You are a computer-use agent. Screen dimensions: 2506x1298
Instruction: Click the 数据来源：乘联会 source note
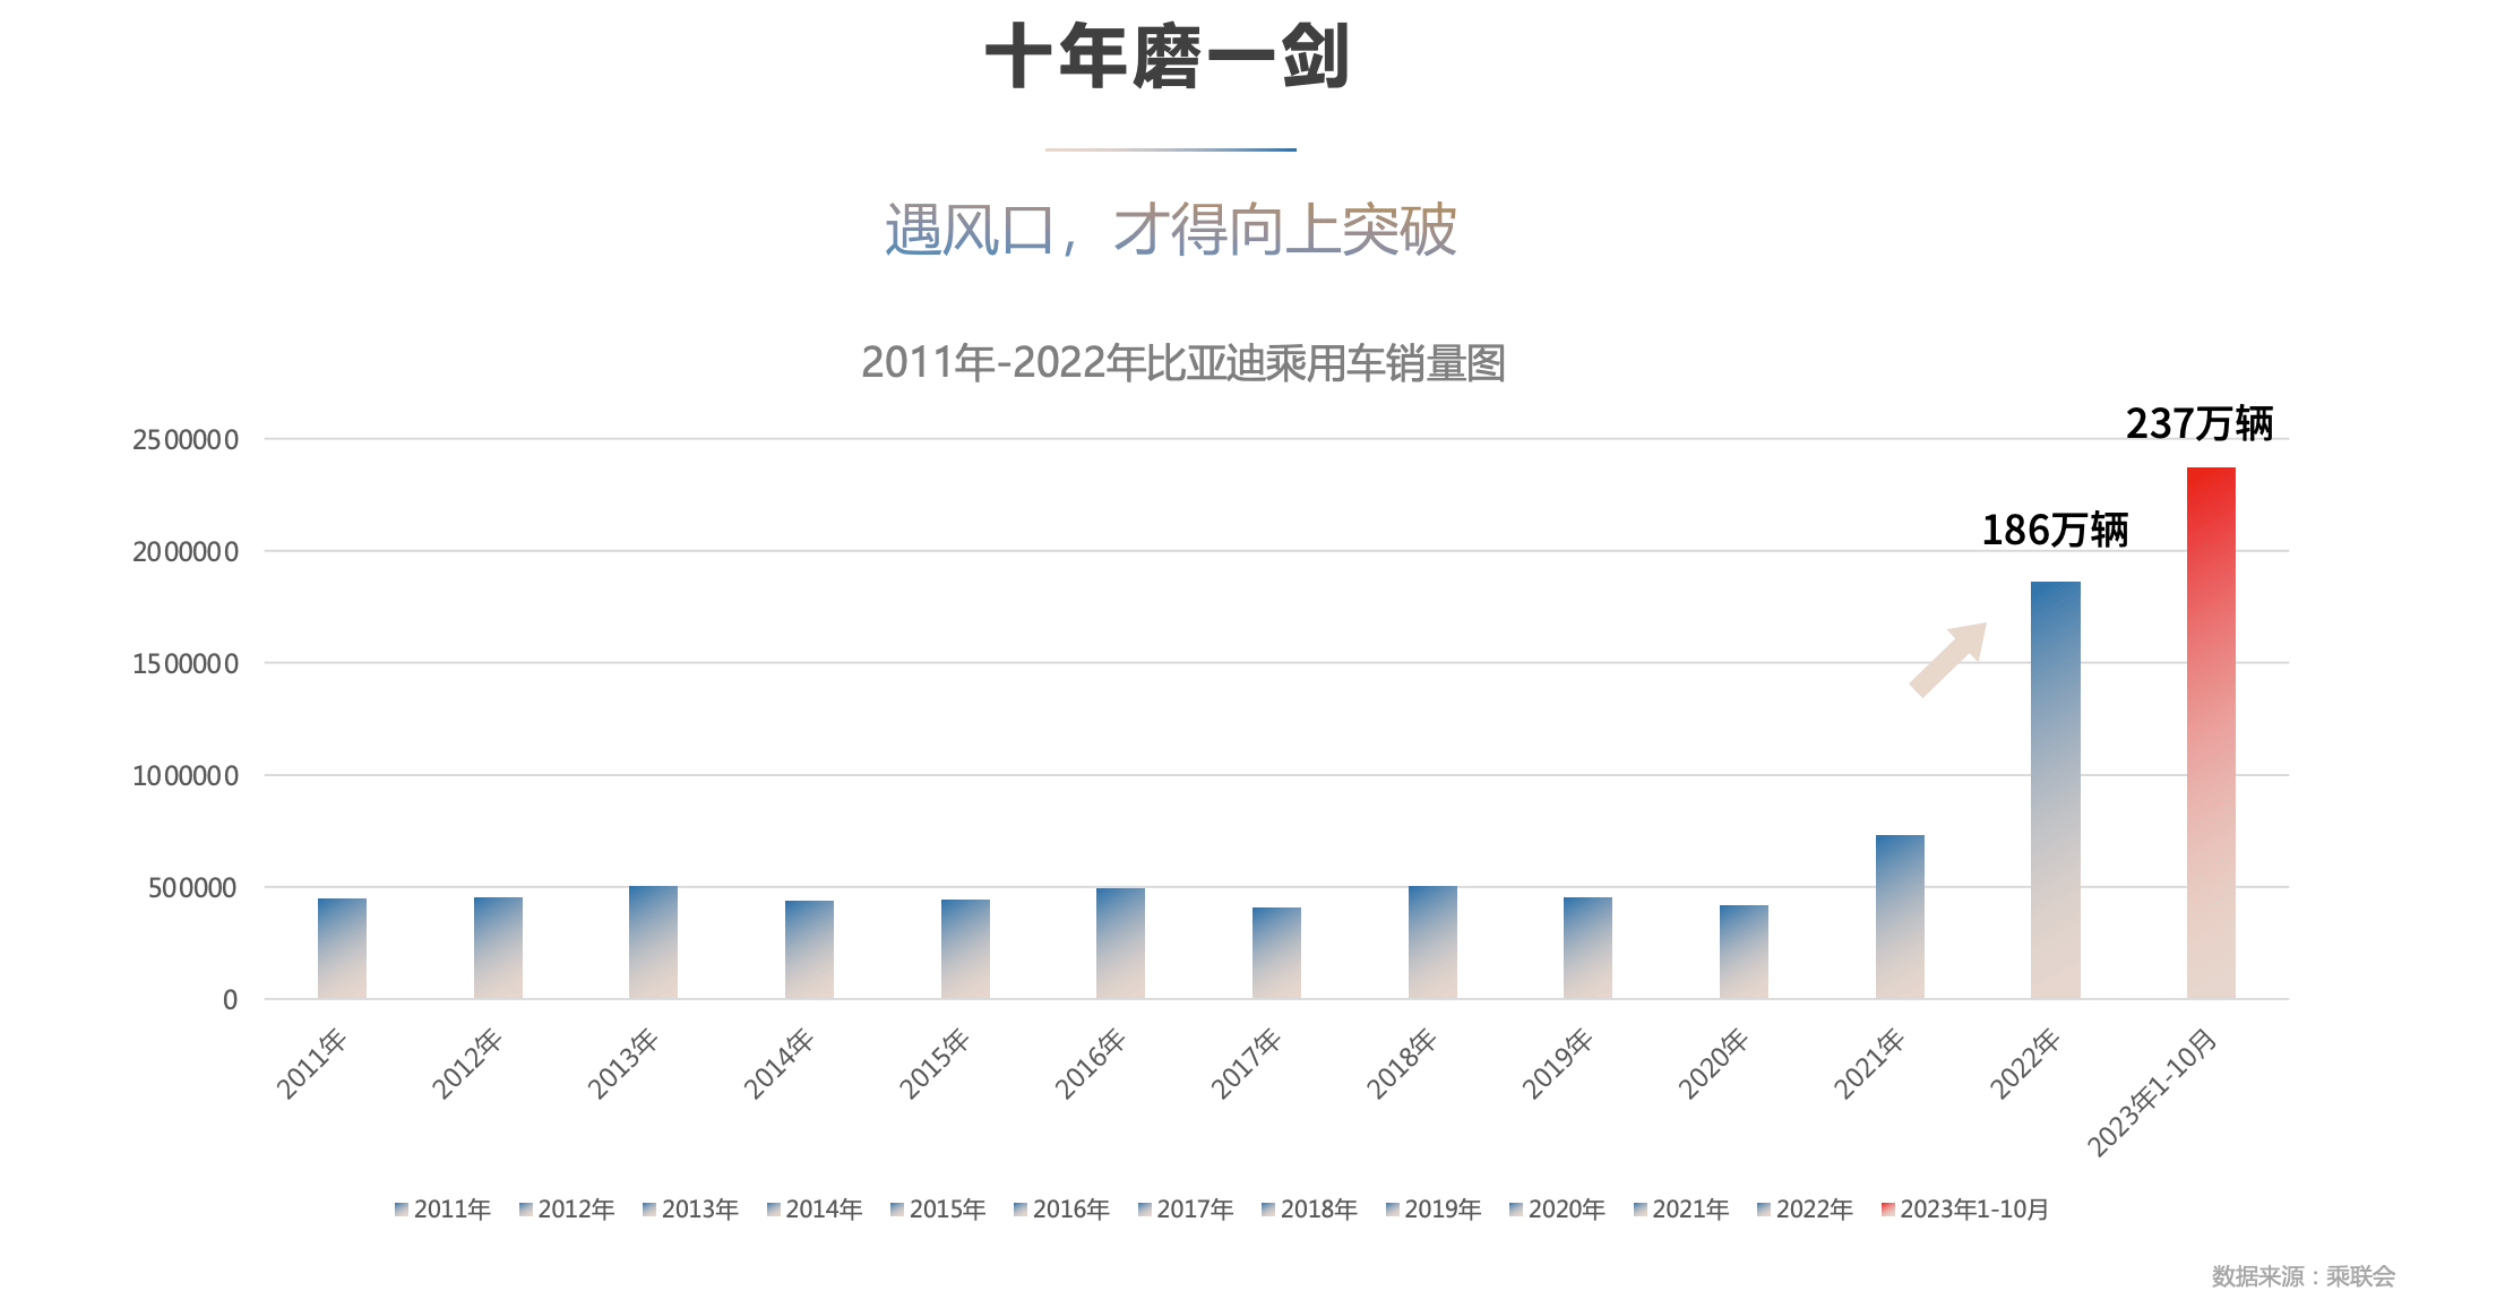[2303, 1276]
